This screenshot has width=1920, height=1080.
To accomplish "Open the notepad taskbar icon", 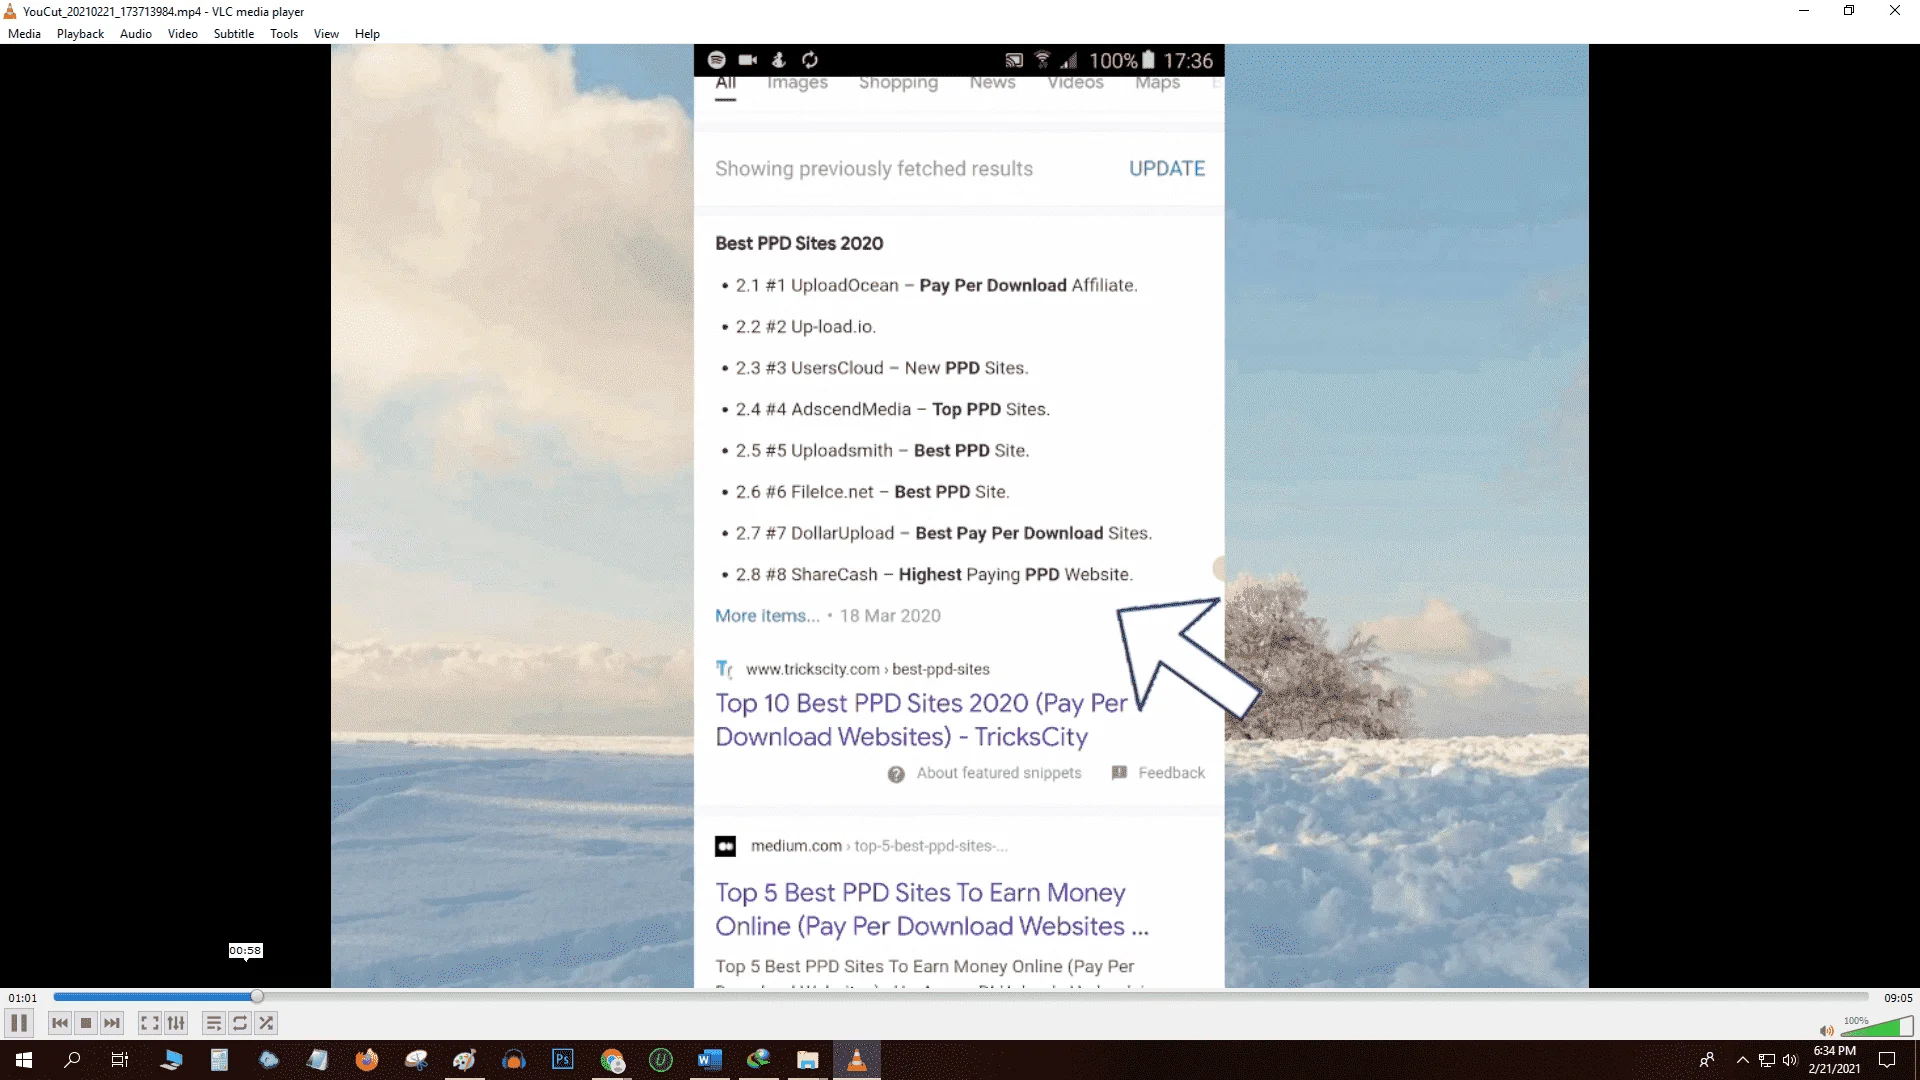I will tap(318, 1060).
